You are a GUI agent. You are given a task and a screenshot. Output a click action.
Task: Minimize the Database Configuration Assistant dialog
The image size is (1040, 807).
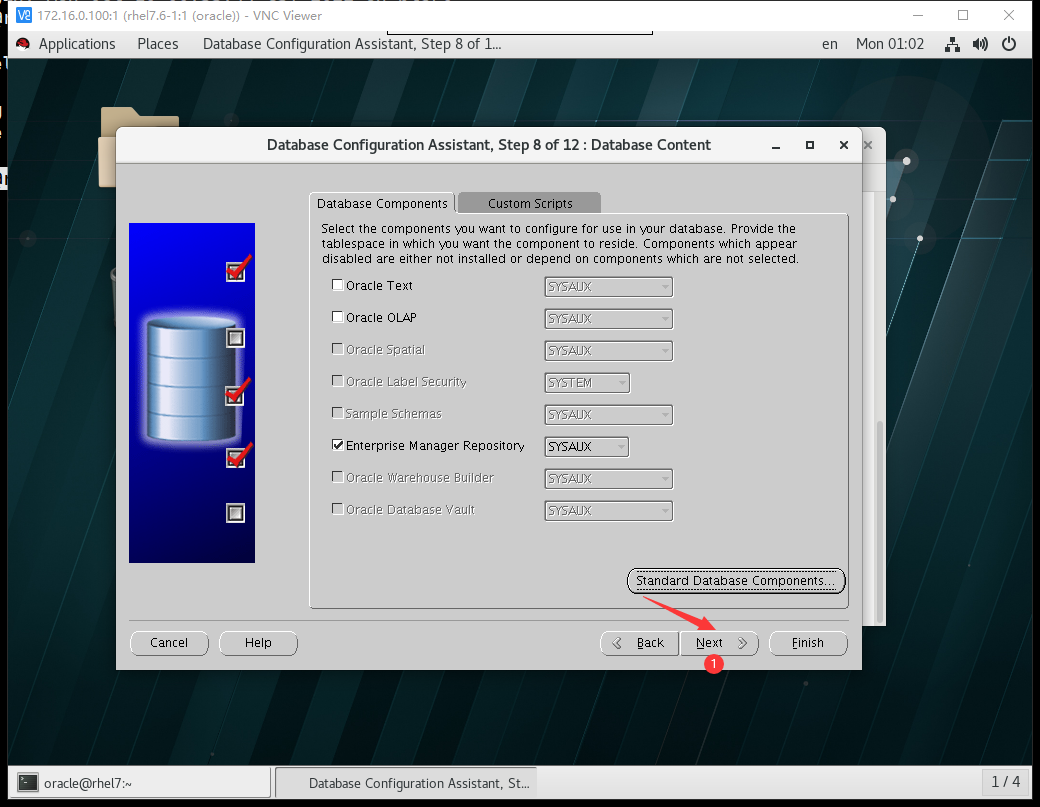776,145
